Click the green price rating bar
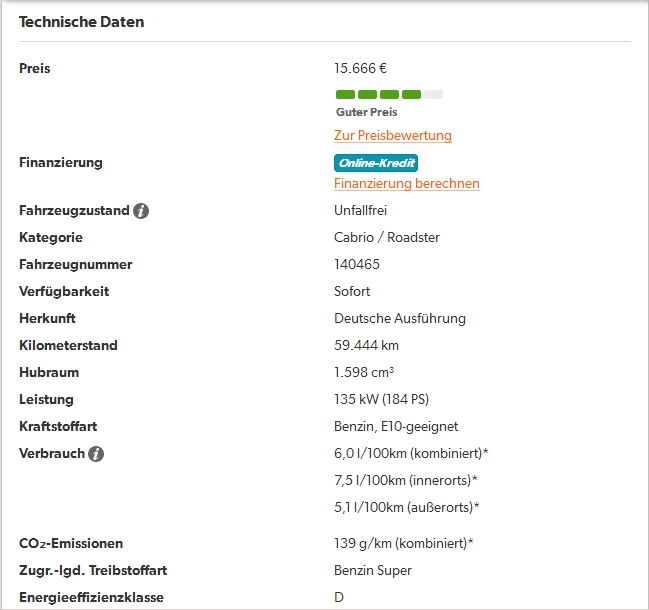 pyautogui.click(x=389, y=94)
